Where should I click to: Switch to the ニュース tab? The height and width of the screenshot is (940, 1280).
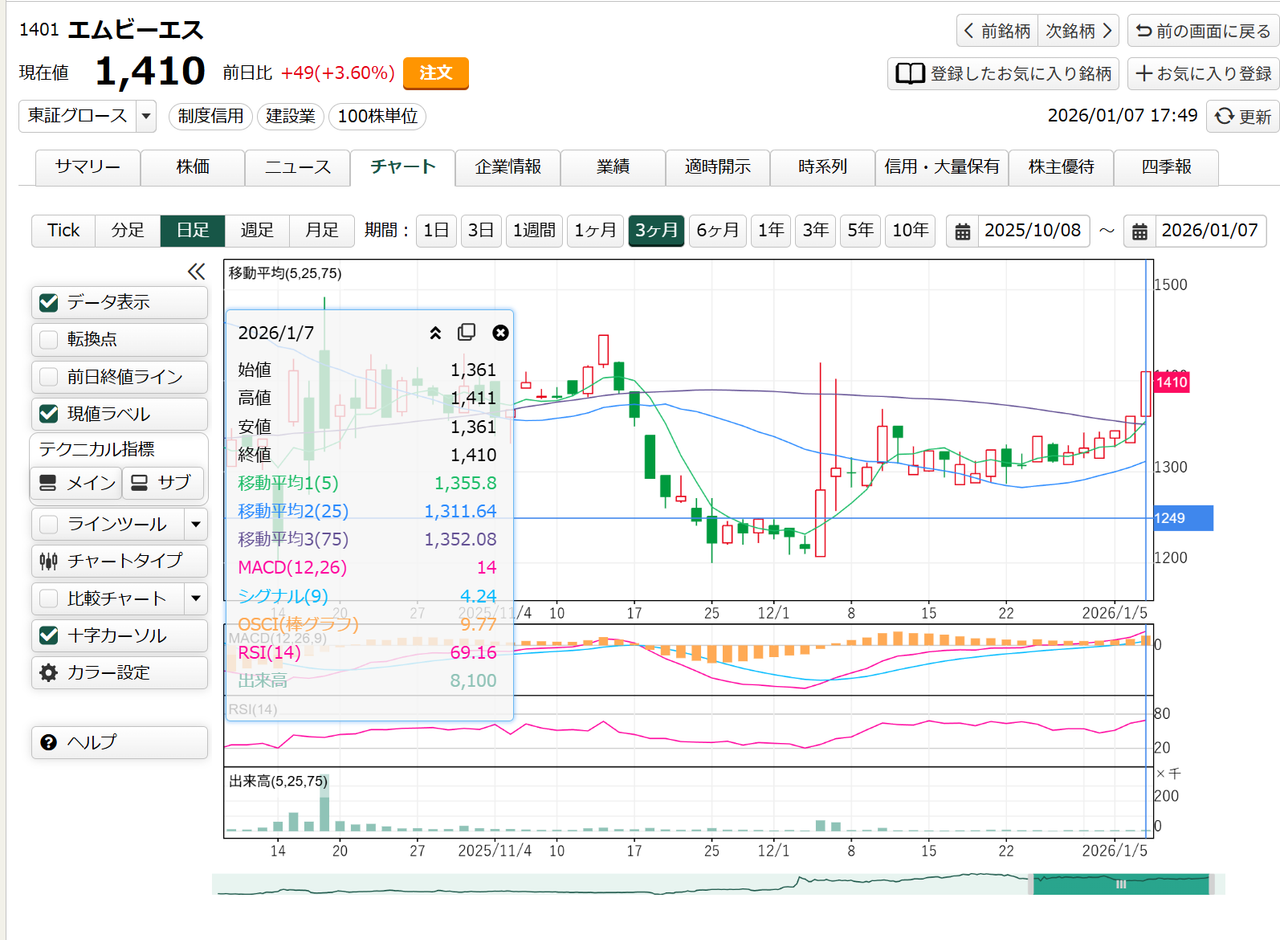coord(298,168)
